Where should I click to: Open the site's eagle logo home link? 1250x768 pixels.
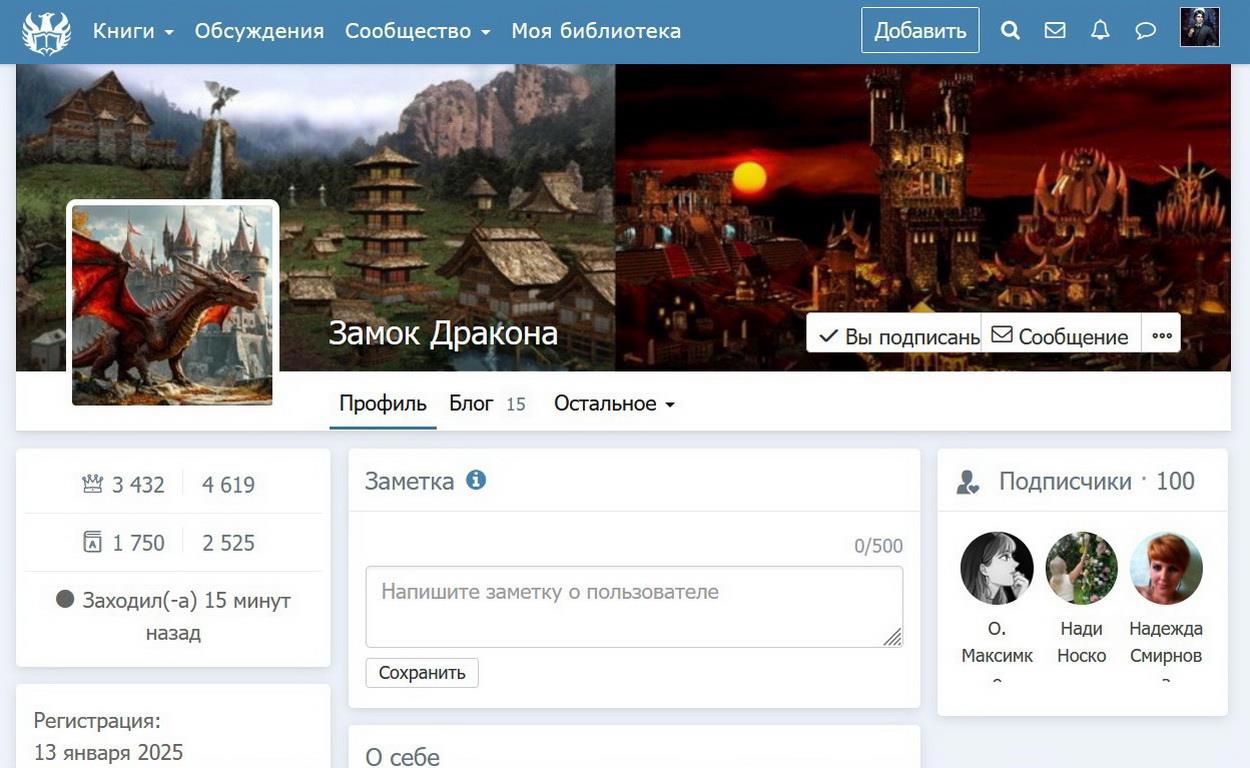(47, 31)
